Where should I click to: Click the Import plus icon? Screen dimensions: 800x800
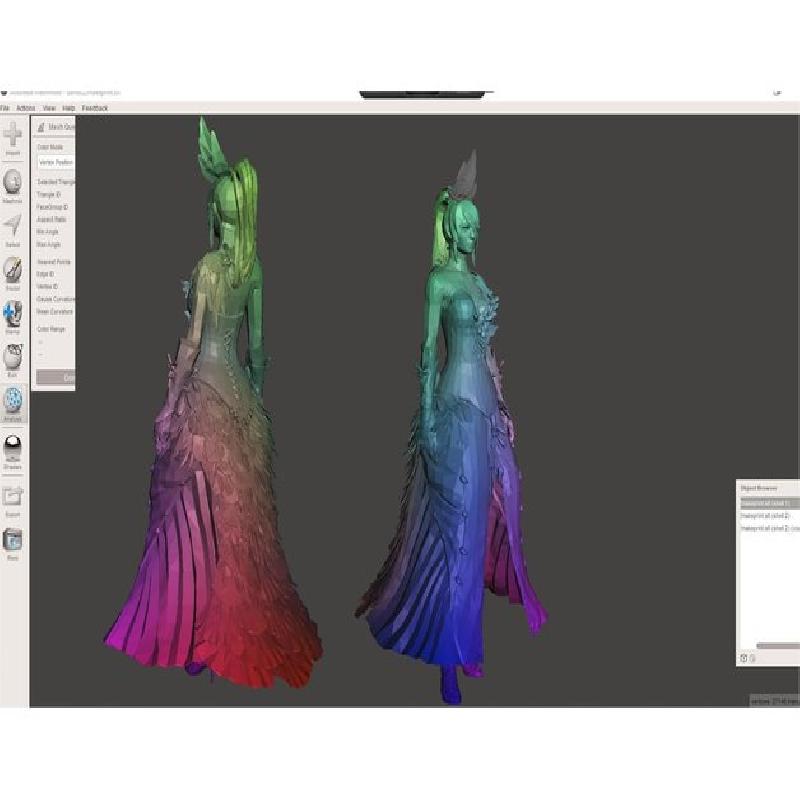[13, 135]
